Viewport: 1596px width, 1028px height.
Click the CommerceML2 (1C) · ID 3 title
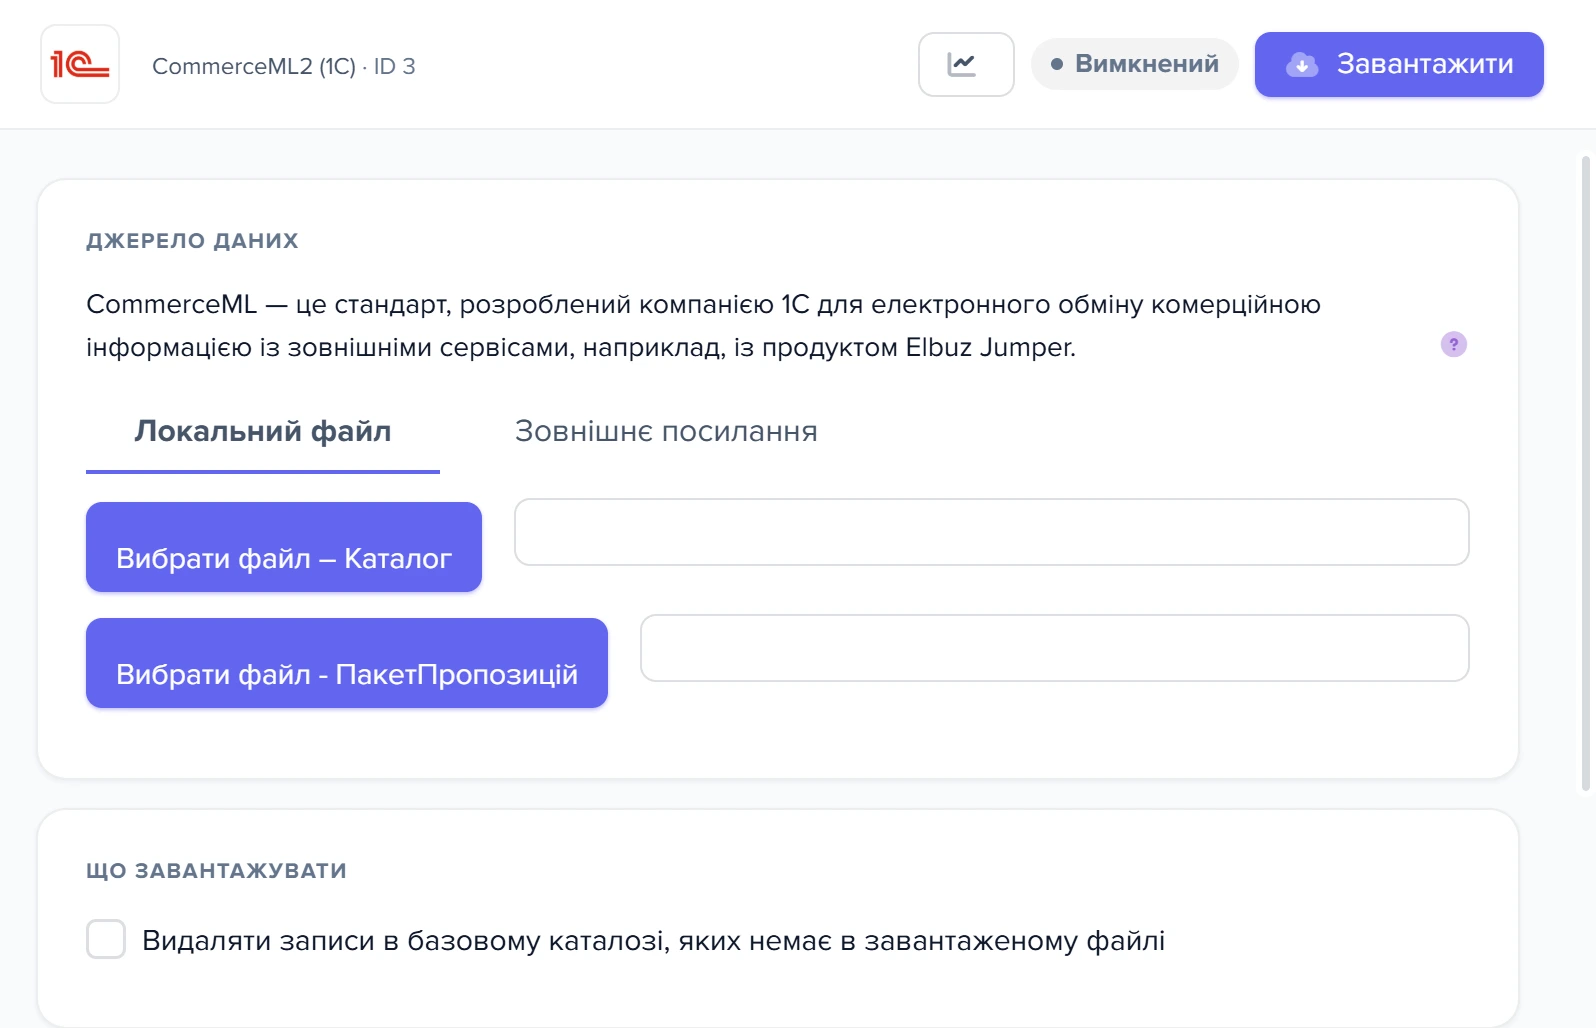coord(283,66)
